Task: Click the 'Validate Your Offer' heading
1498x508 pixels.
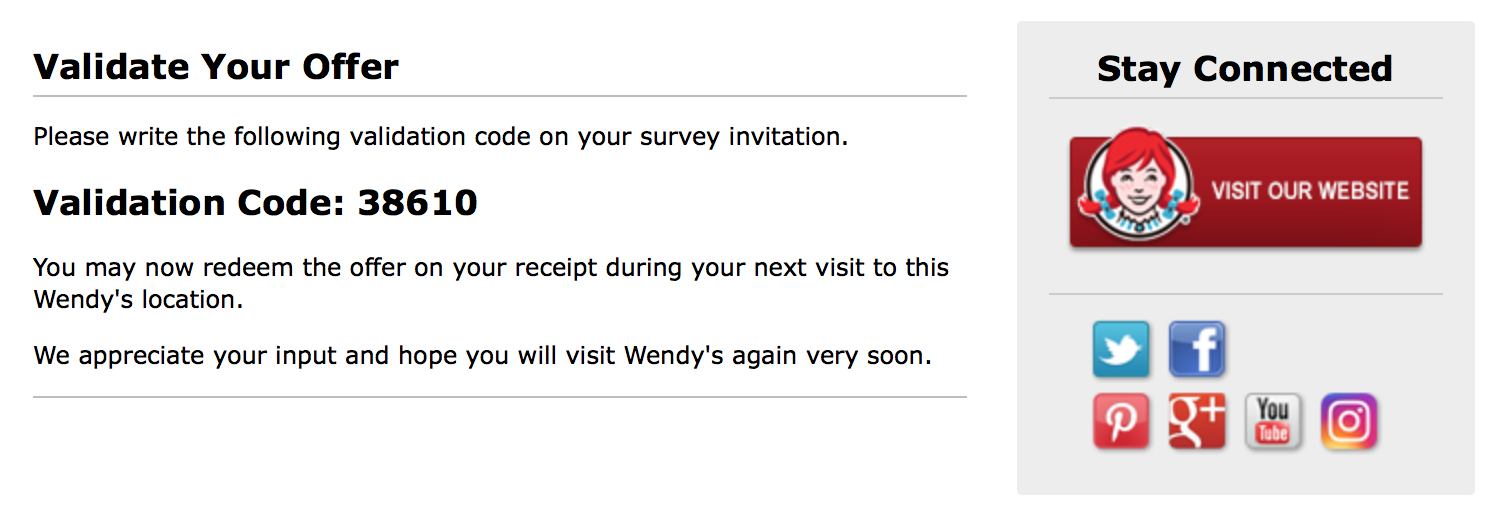Action: pos(216,67)
